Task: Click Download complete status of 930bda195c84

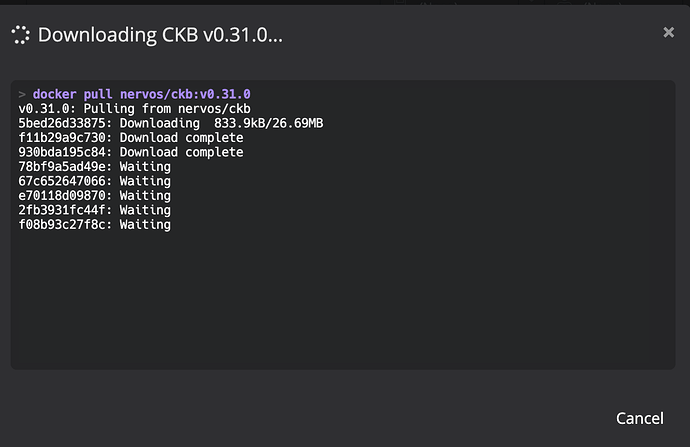Action: 181,152
